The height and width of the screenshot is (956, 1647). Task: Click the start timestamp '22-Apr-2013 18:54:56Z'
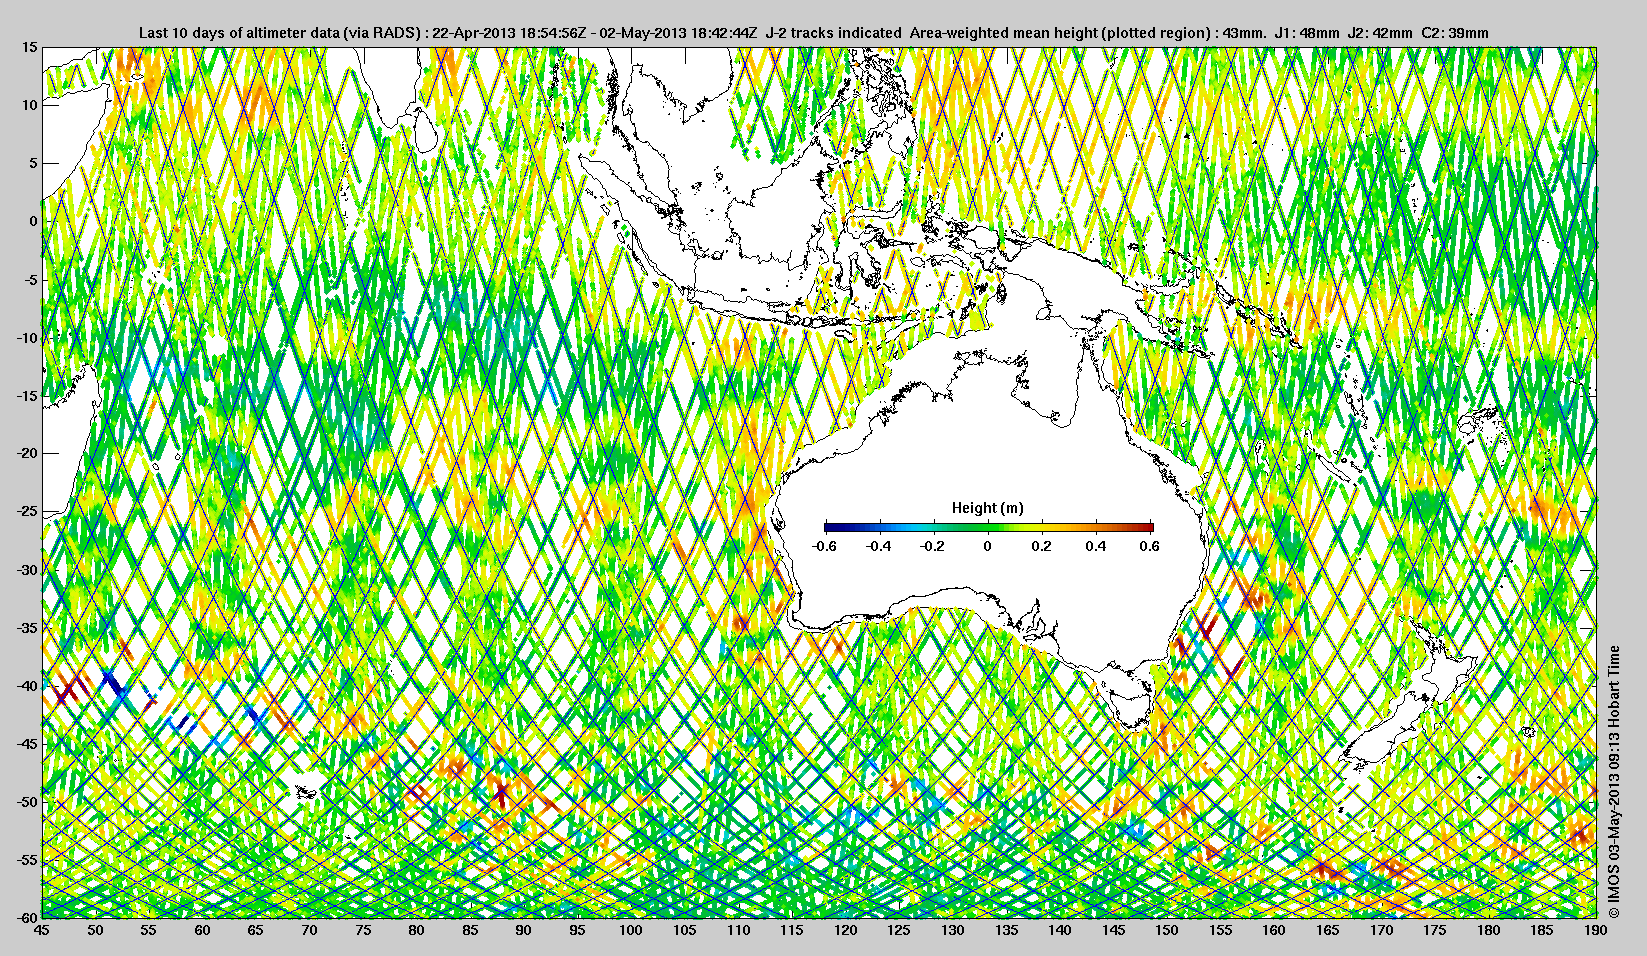pyautogui.click(x=508, y=33)
